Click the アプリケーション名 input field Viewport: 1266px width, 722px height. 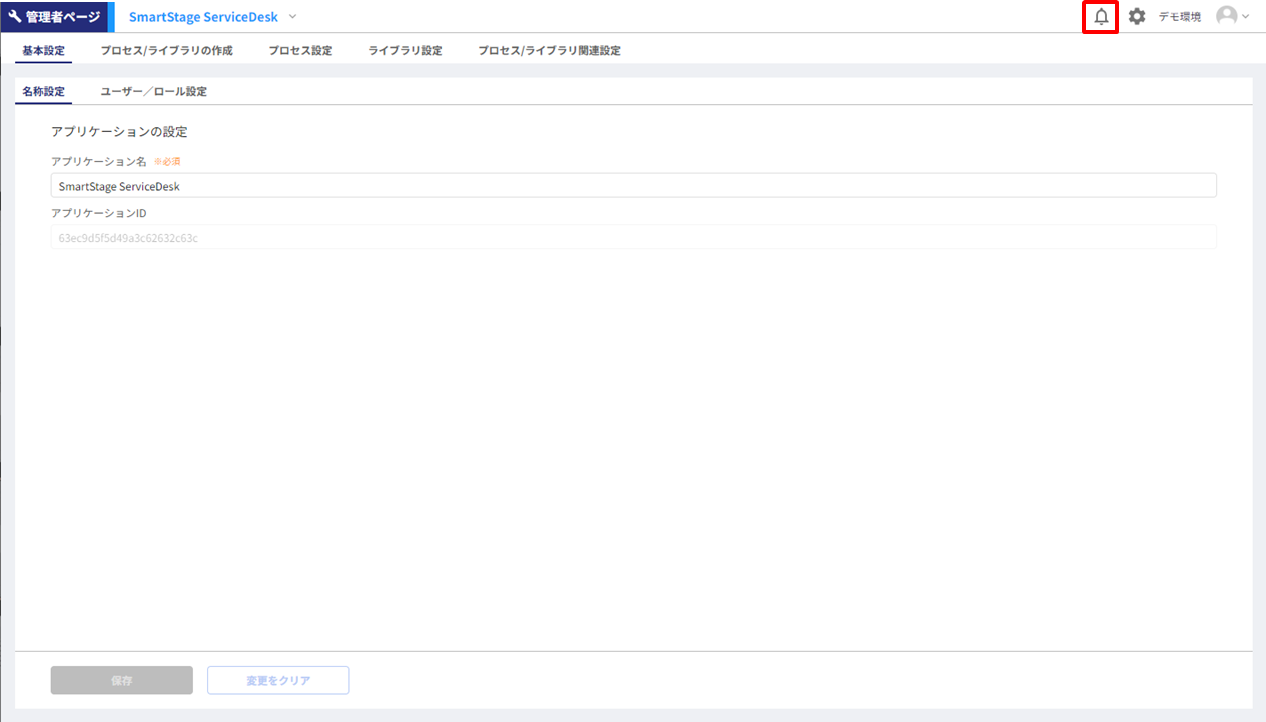[633, 186]
